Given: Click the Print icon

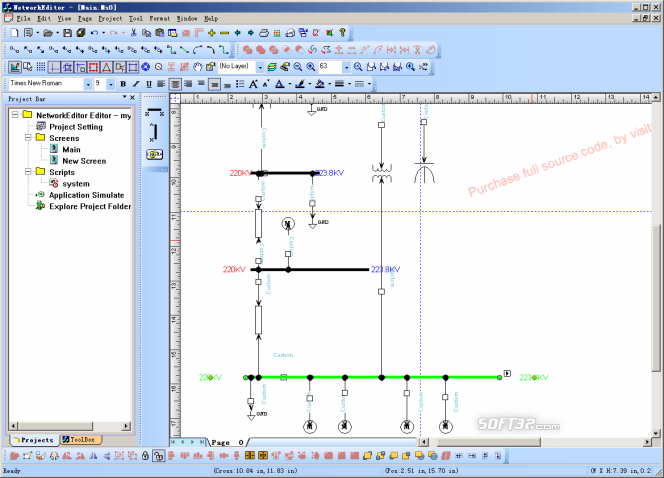Looking at the screenshot, I should tap(264, 33).
